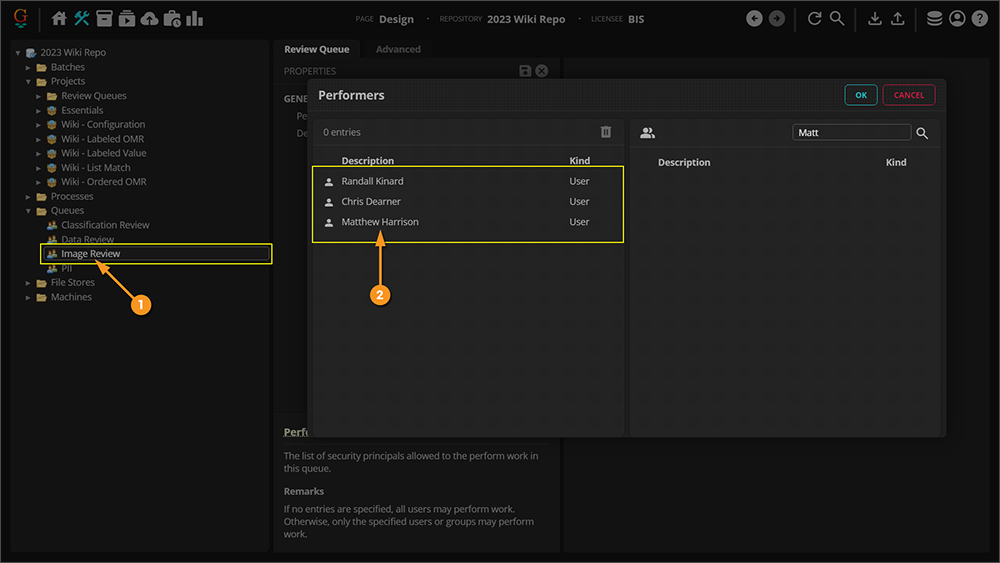
Task: Click the Matt search input field
Action: pos(851,132)
